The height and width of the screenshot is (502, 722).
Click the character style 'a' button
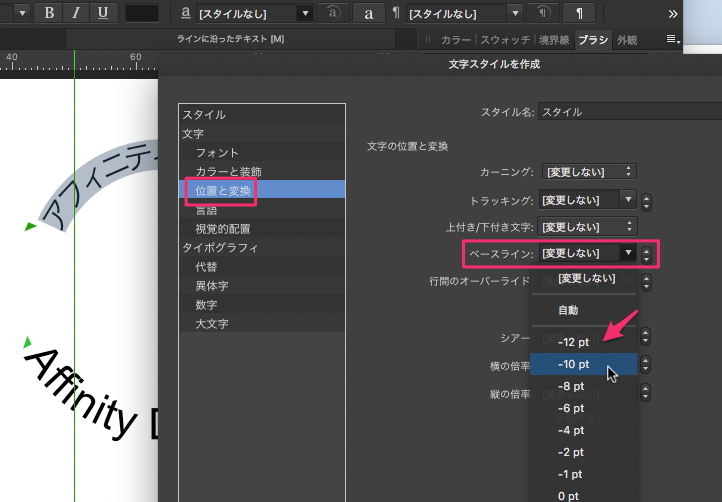tap(369, 13)
